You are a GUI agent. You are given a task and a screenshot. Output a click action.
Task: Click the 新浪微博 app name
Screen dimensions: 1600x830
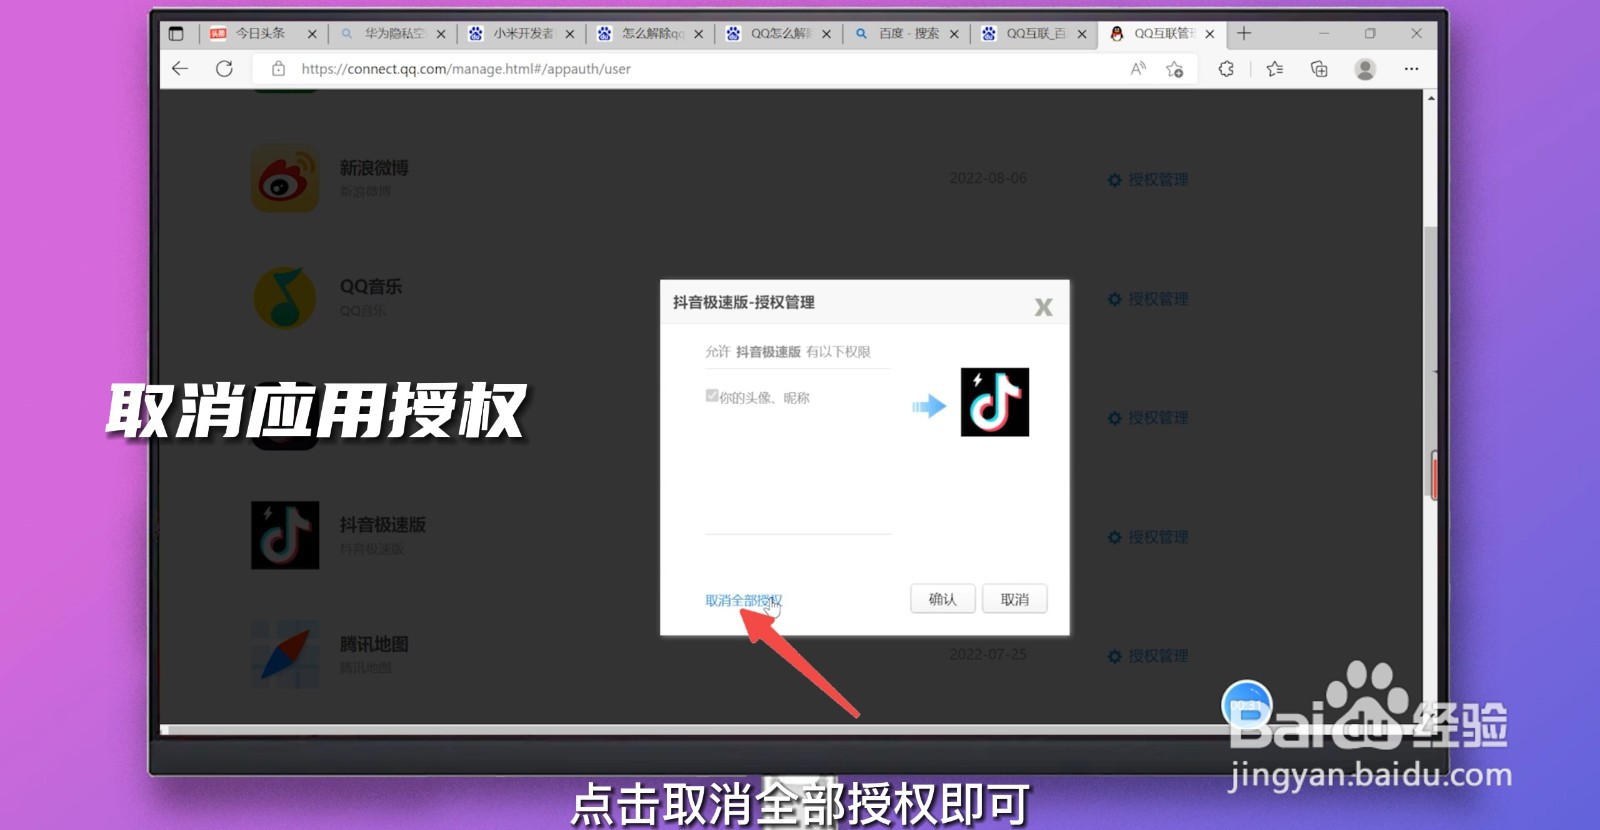374,168
